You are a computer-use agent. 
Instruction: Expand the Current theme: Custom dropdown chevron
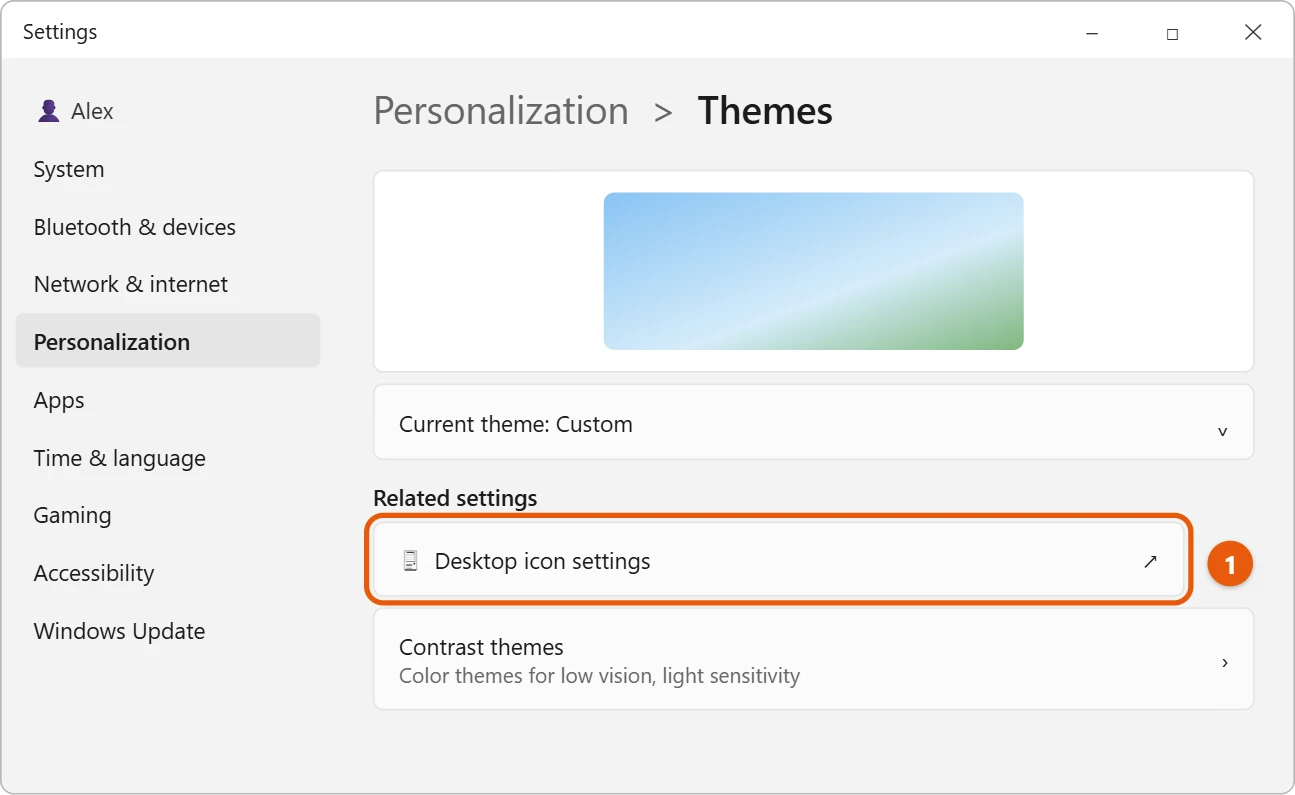1222,432
